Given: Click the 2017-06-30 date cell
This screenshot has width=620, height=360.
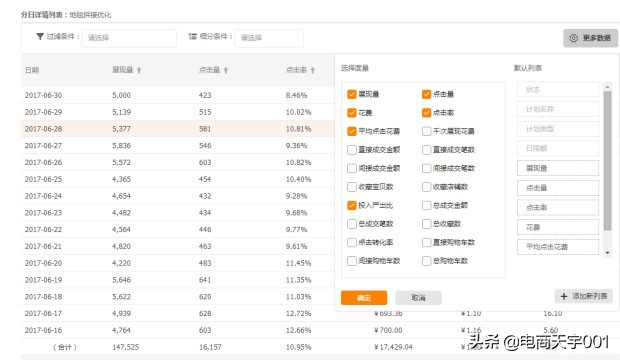Looking at the screenshot, I should (x=43, y=95).
